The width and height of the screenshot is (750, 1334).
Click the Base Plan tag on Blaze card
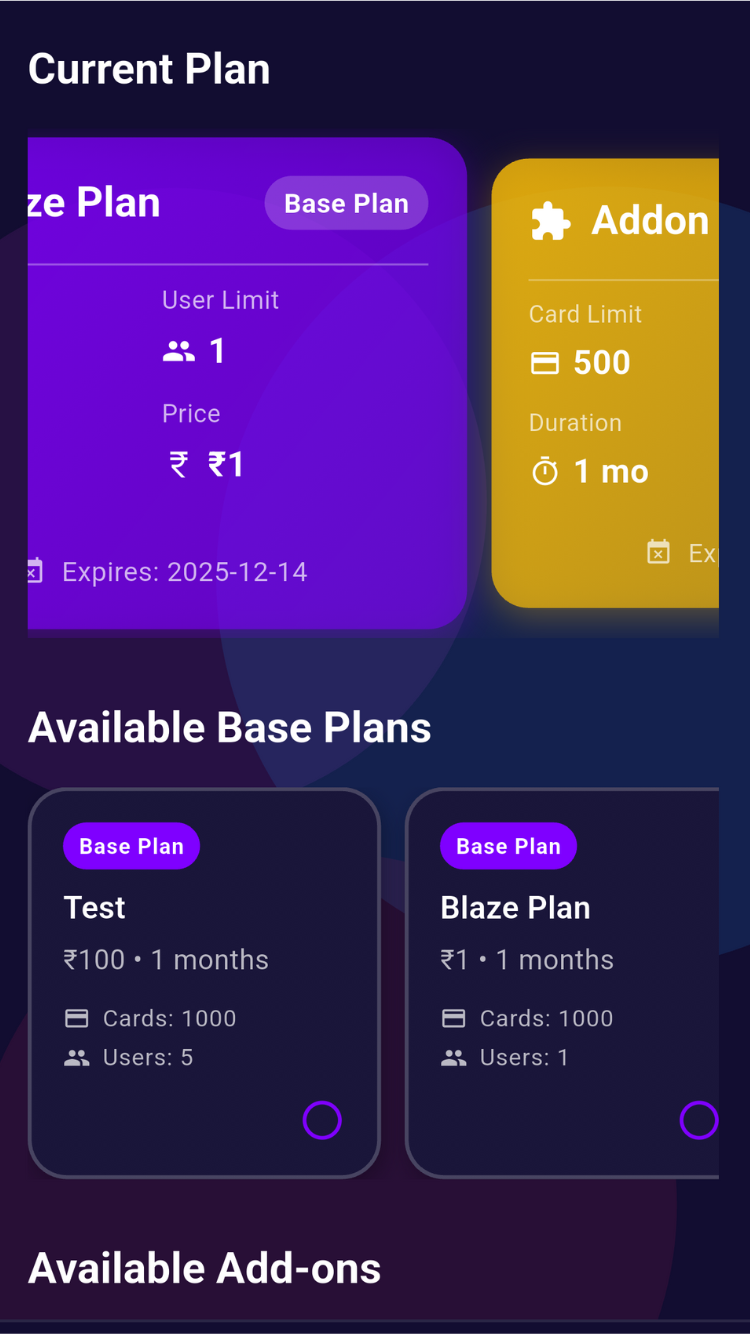(508, 846)
